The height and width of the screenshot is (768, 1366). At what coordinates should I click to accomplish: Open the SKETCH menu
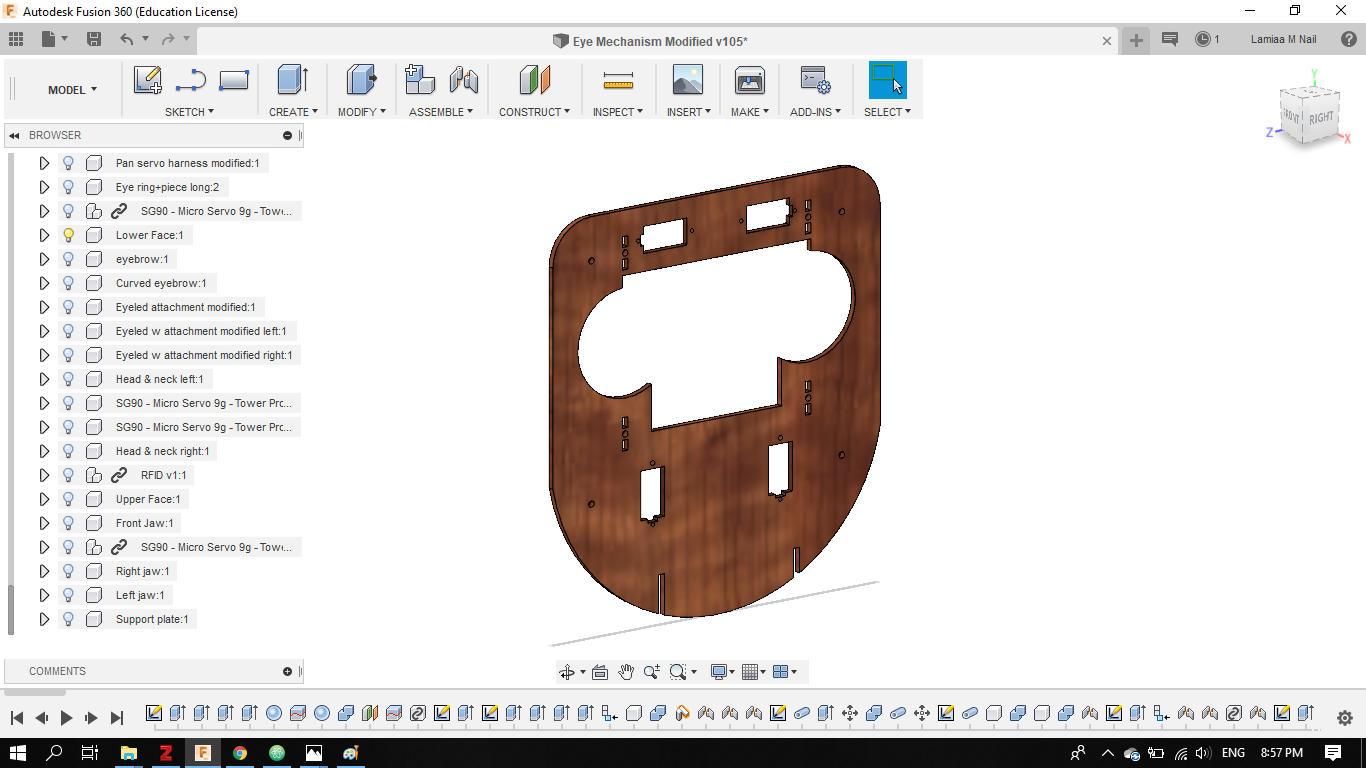[x=189, y=112]
